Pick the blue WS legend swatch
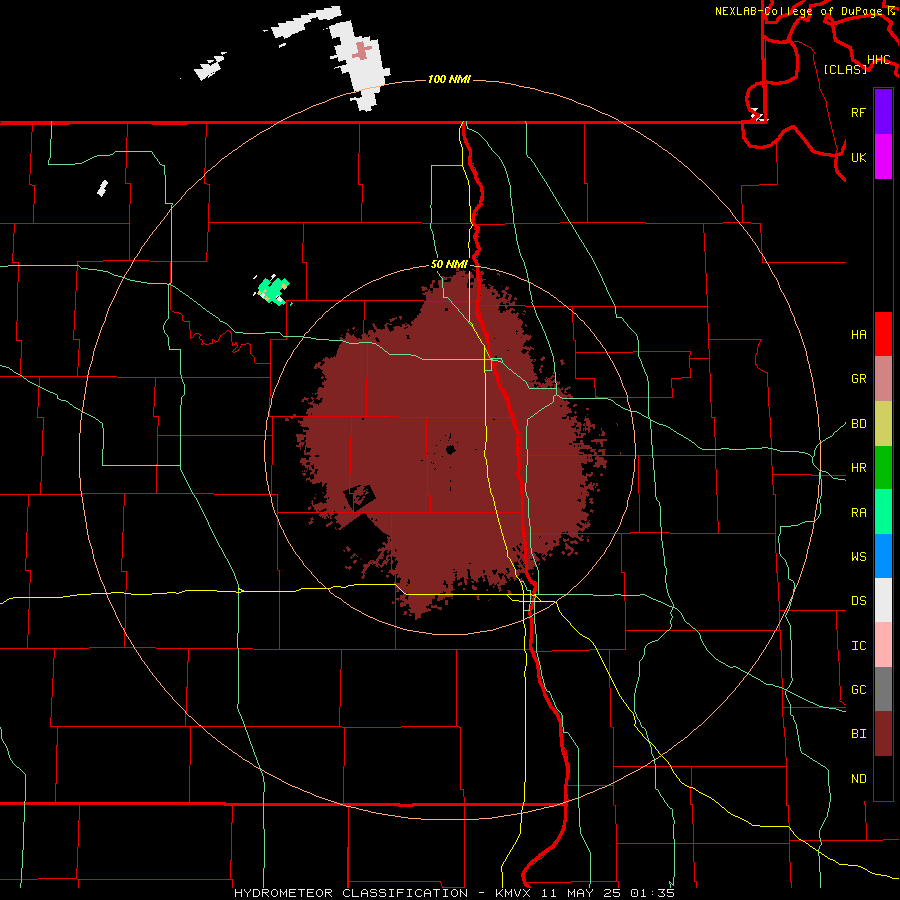This screenshot has height=900, width=900. click(x=883, y=556)
